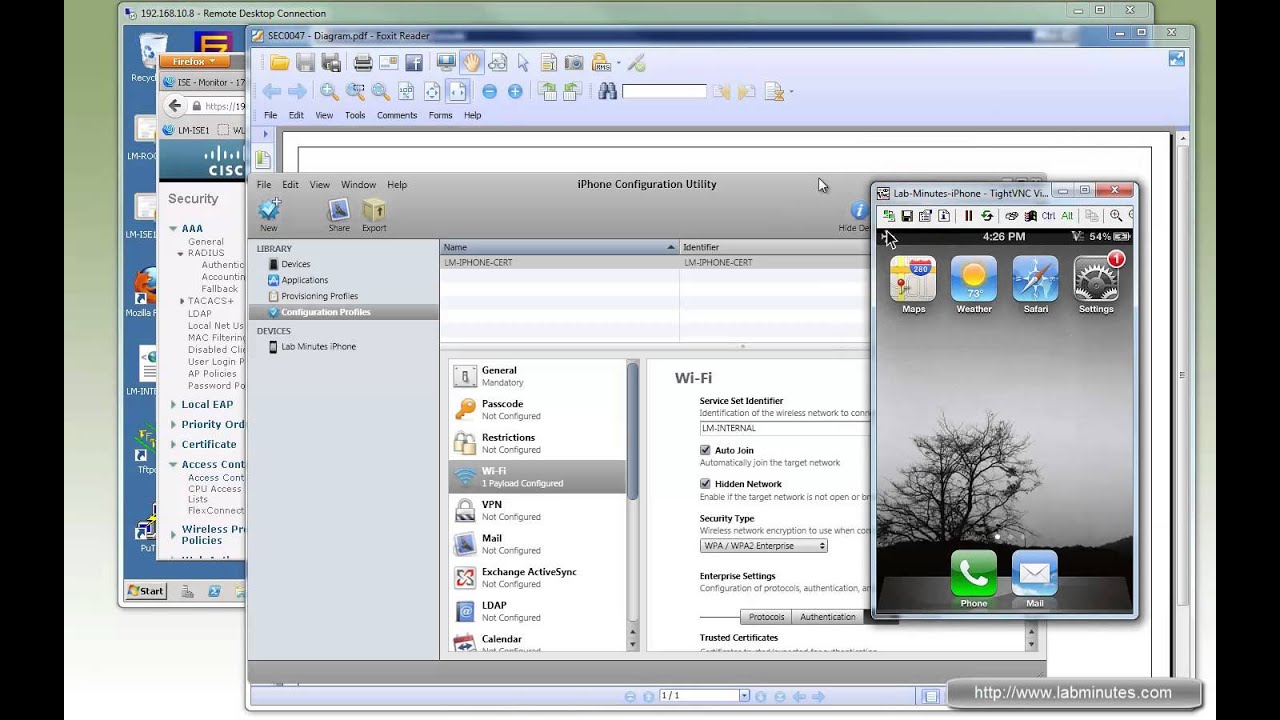Viewport: 1280px width, 720px height.
Task: Click New in iPhone Configuration Utility
Action: [269, 215]
